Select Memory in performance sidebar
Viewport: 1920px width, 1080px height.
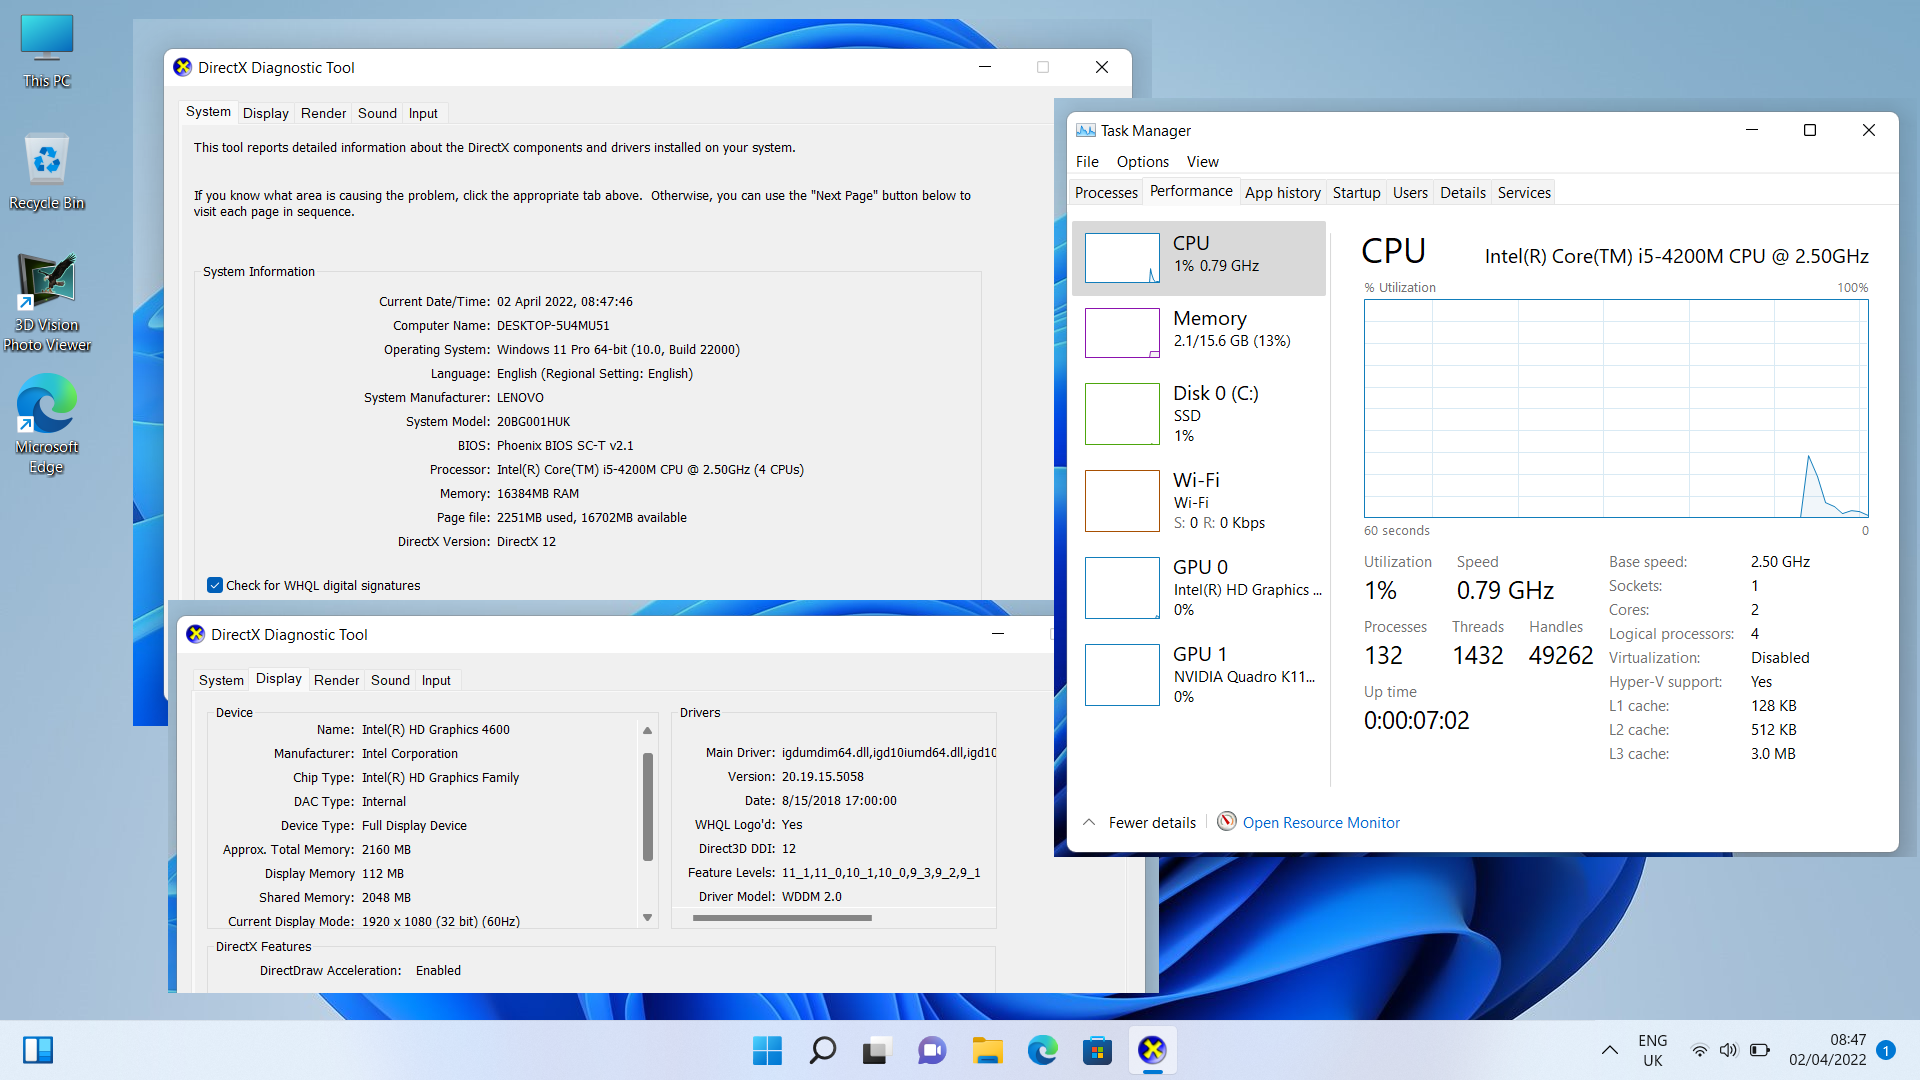1198,333
